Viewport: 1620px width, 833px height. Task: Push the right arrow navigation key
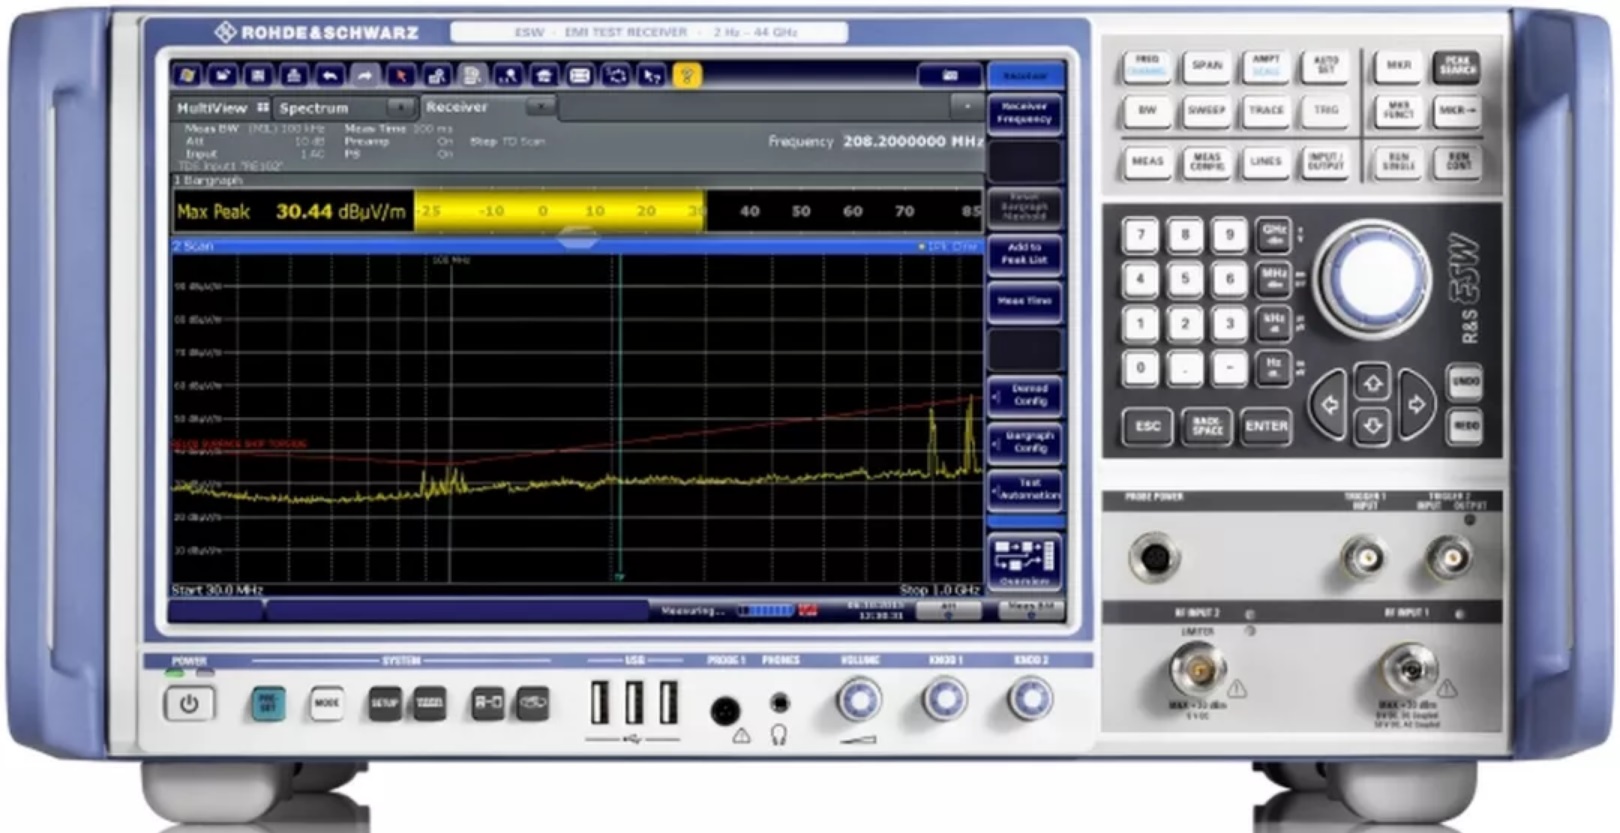1416,405
